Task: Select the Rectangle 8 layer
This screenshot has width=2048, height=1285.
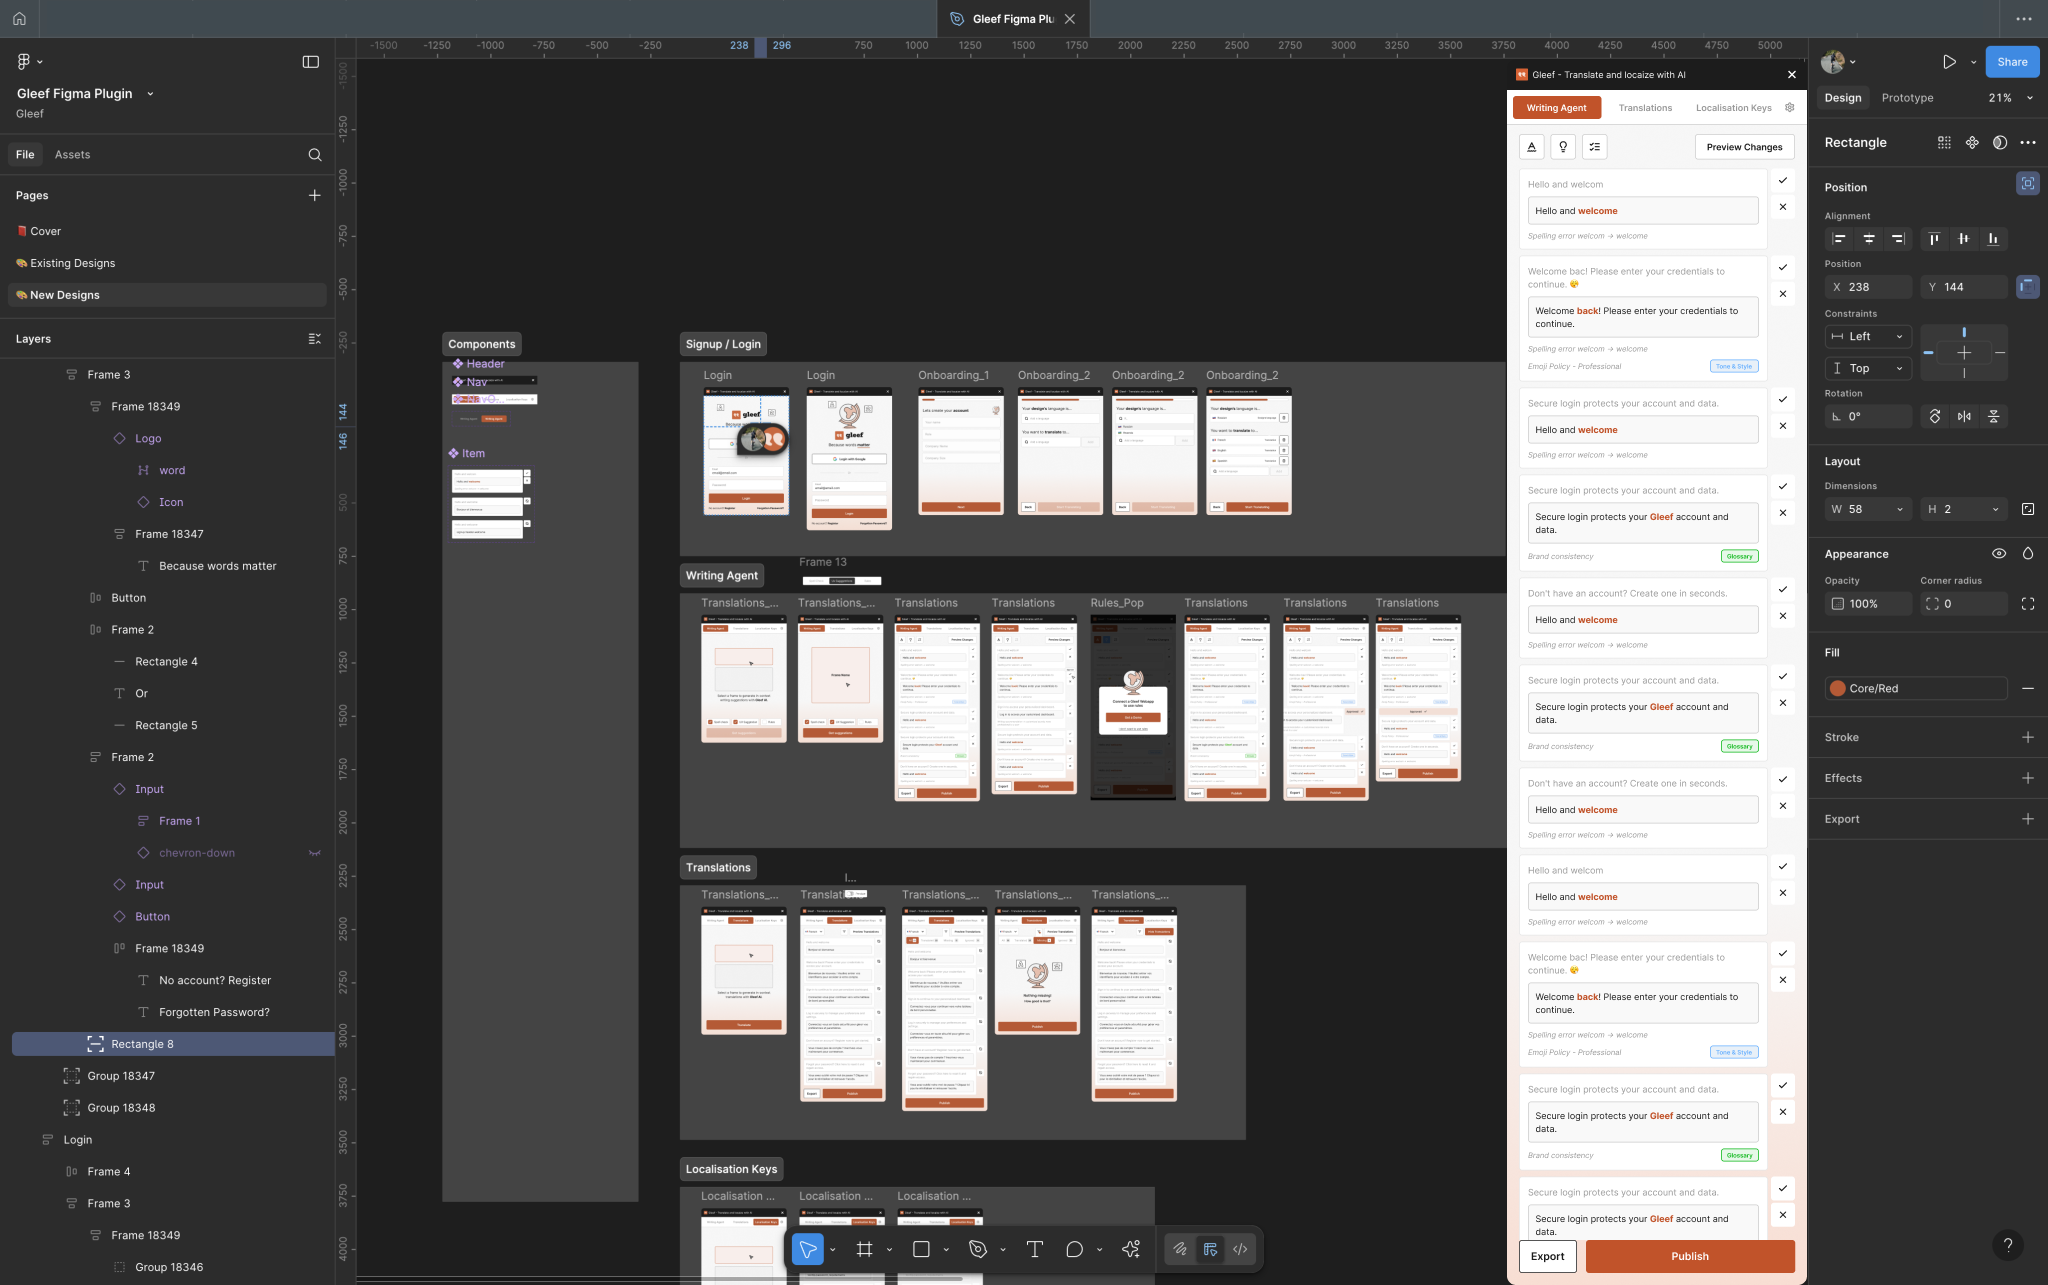Action: point(173,1044)
